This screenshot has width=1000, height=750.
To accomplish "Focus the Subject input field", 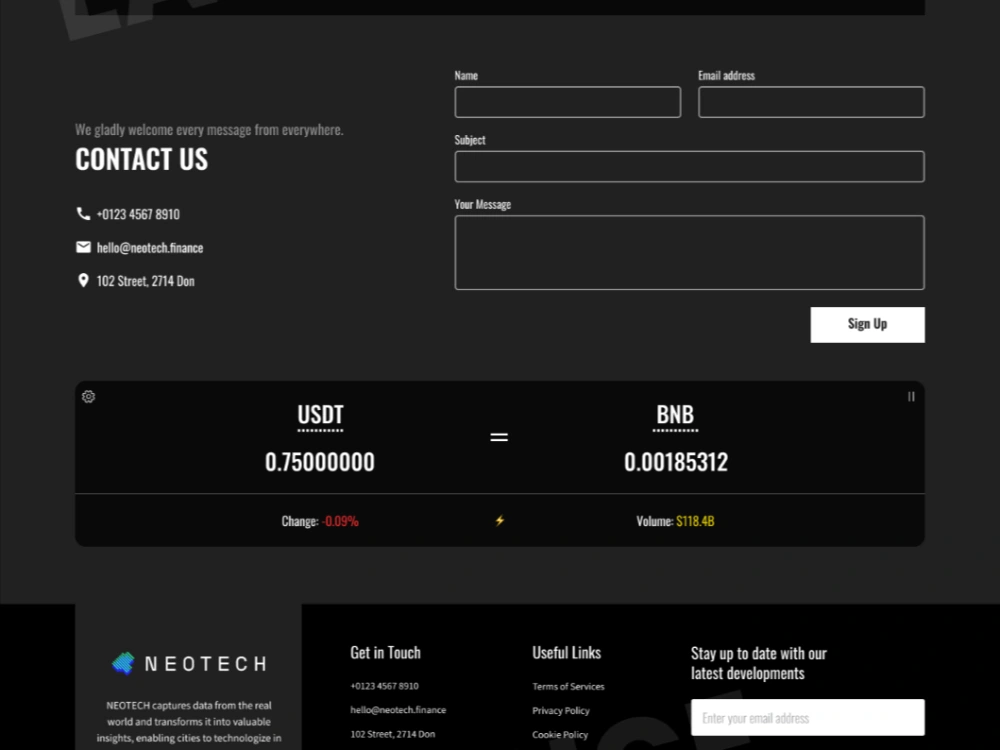I will pos(689,166).
